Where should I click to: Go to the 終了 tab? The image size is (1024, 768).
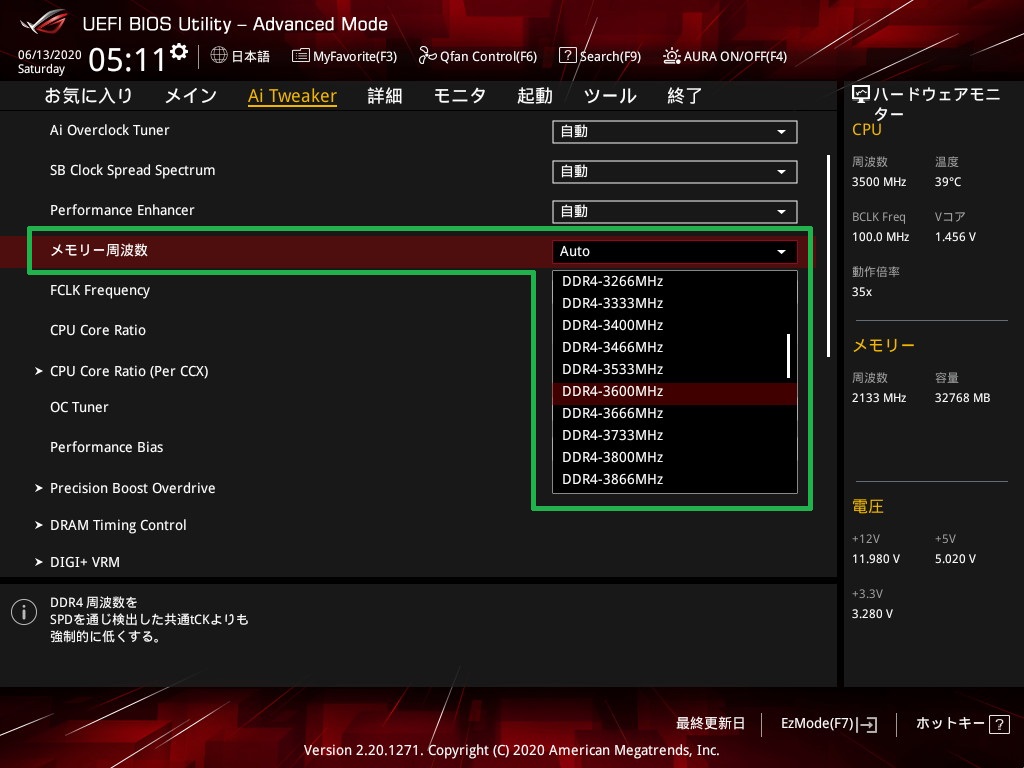click(684, 96)
